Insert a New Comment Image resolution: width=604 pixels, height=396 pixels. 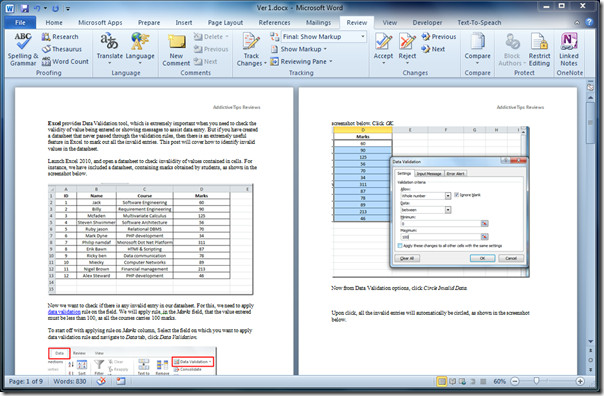(x=176, y=50)
